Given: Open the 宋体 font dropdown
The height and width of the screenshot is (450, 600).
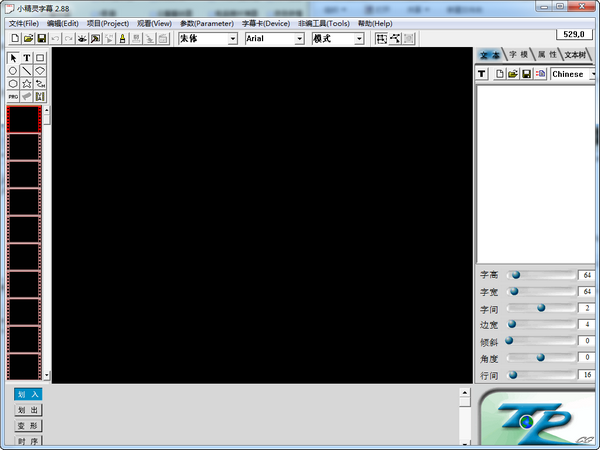Looking at the screenshot, I should pyautogui.click(x=233, y=39).
